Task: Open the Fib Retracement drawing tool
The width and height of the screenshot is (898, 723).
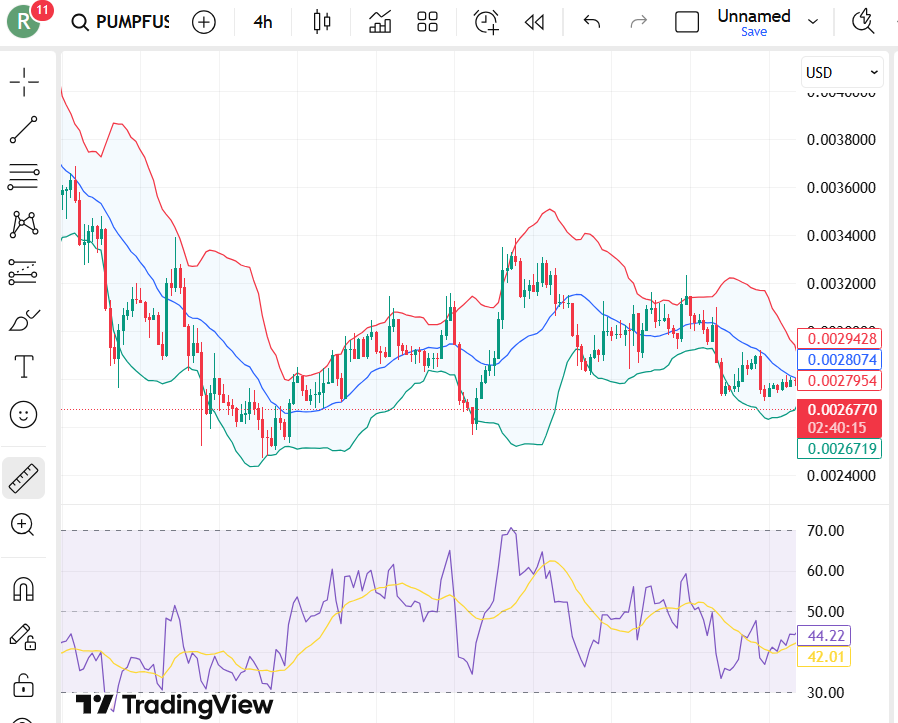Action: [x=23, y=176]
